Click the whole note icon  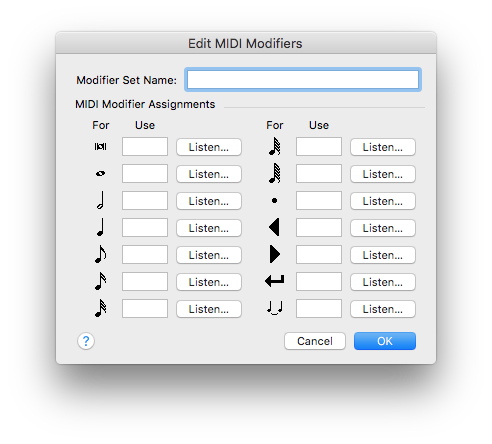click(x=100, y=173)
